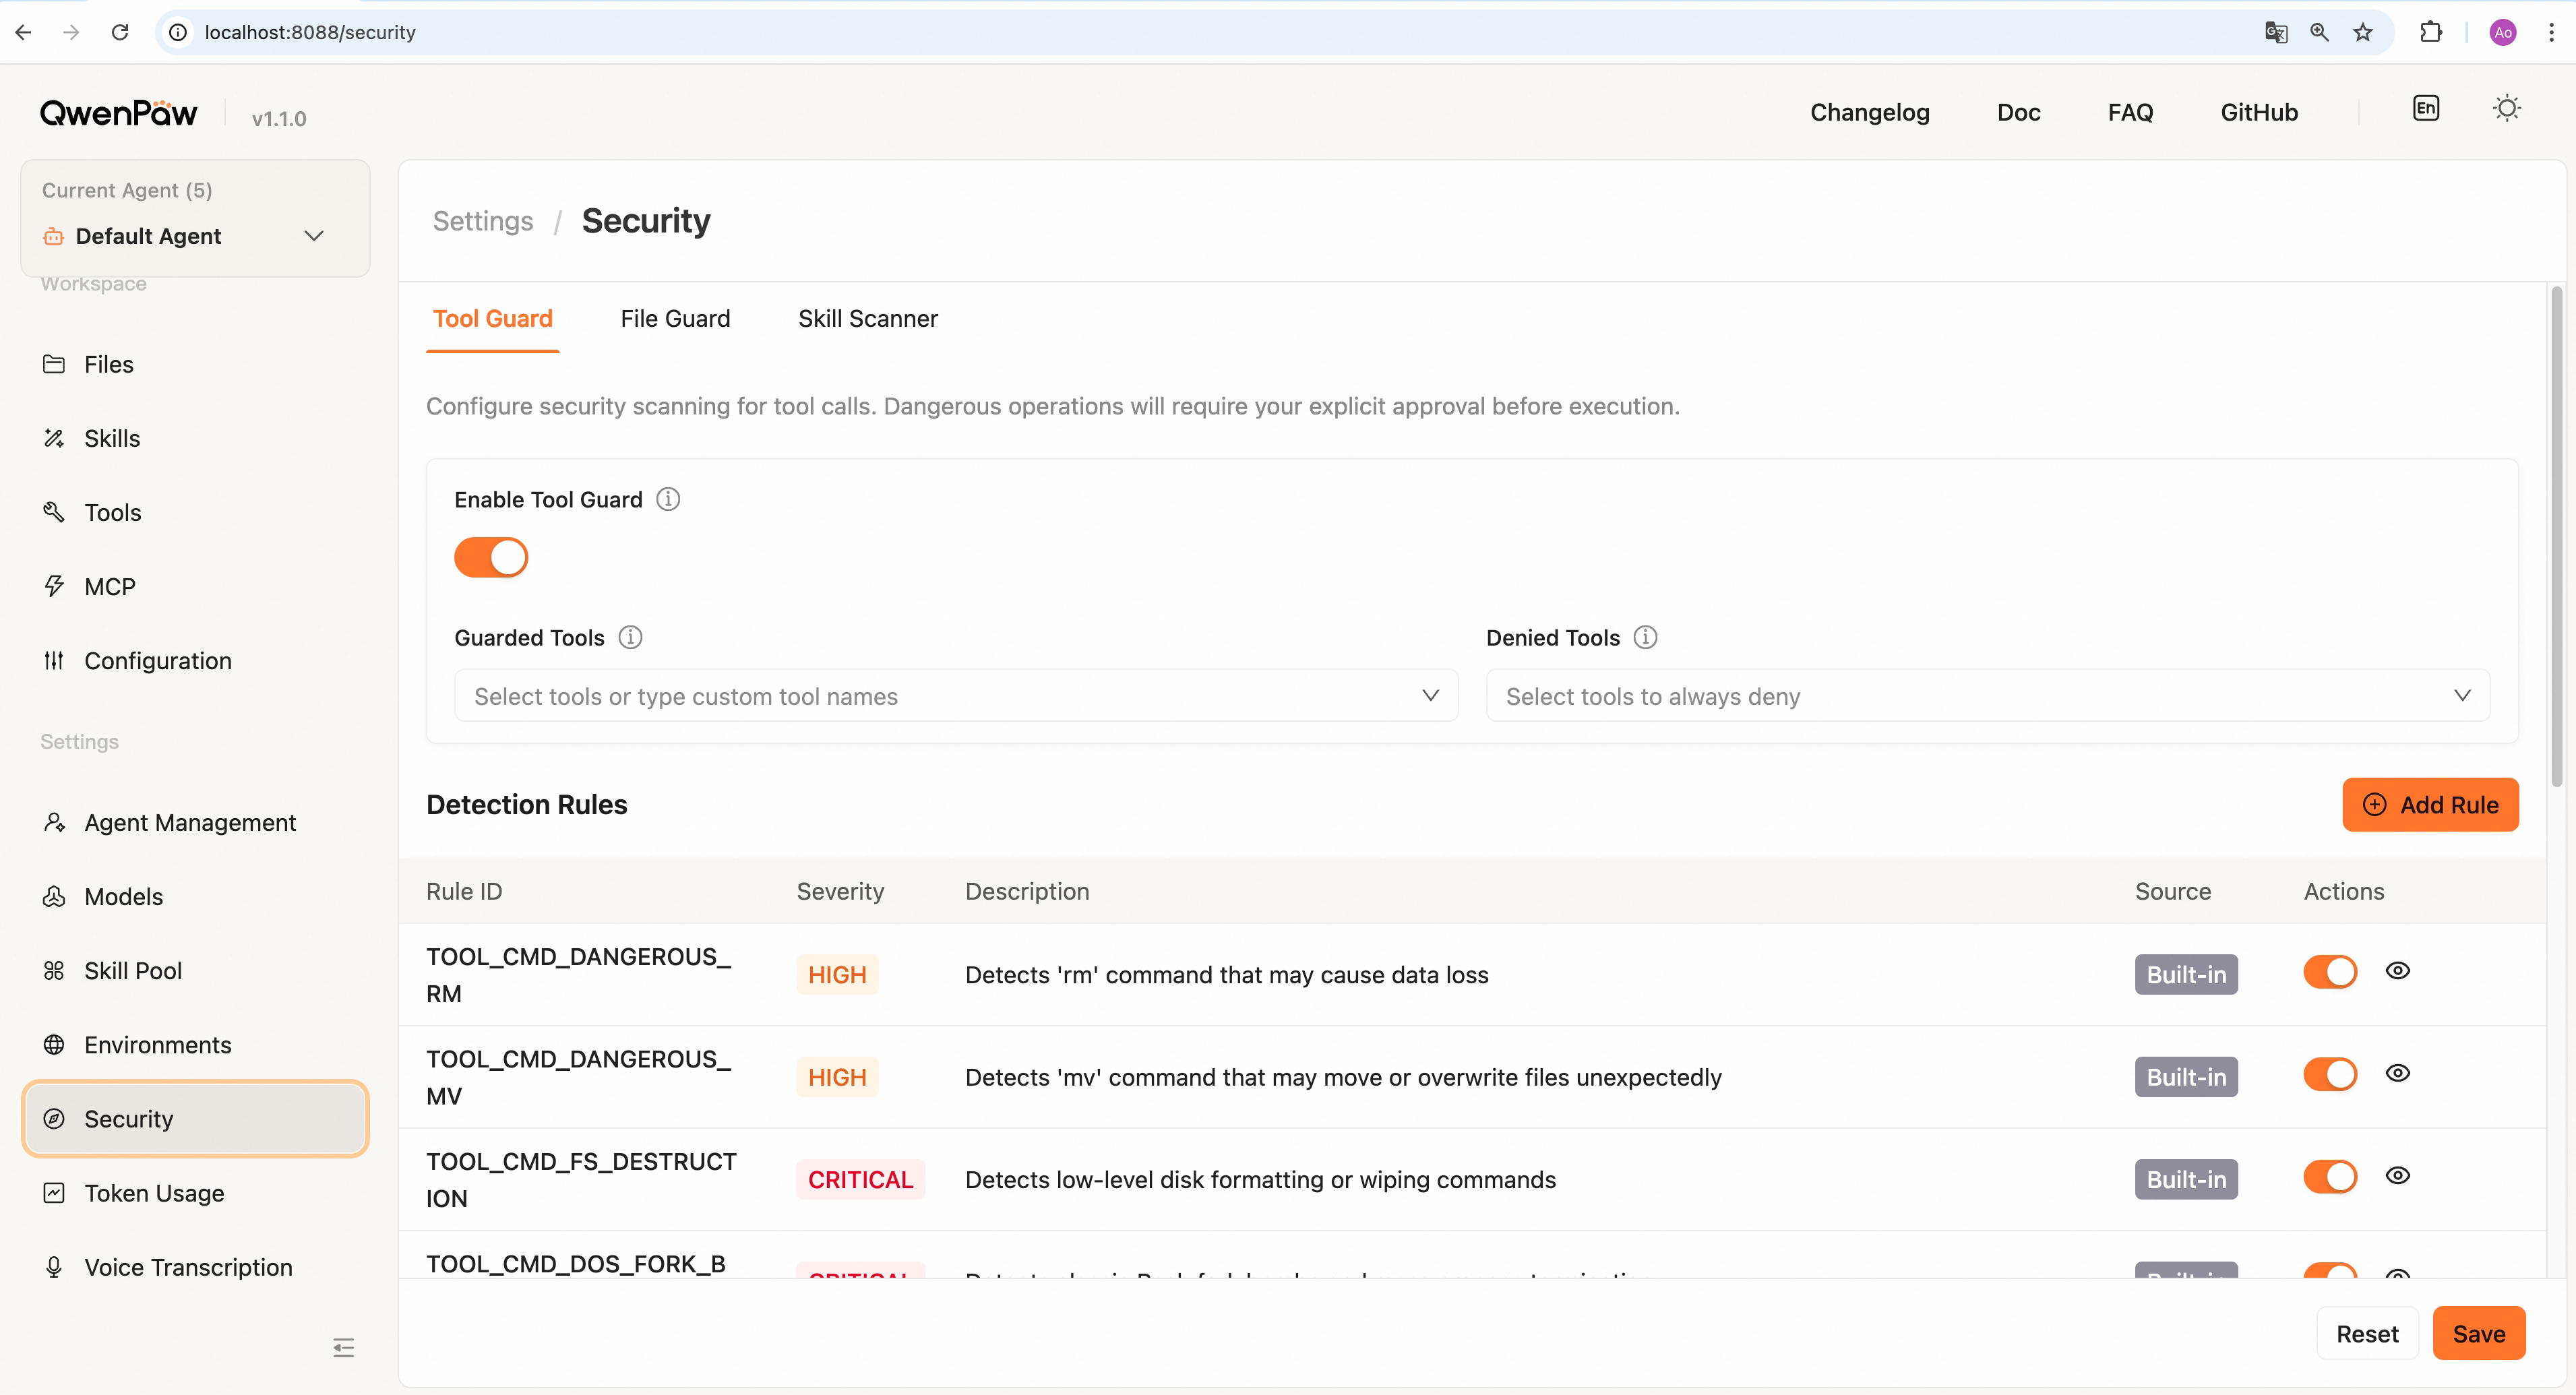Viewport: 2576px width, 1395px height.
Task: Open the Denied Tools dropdown
Action: 1987,696
